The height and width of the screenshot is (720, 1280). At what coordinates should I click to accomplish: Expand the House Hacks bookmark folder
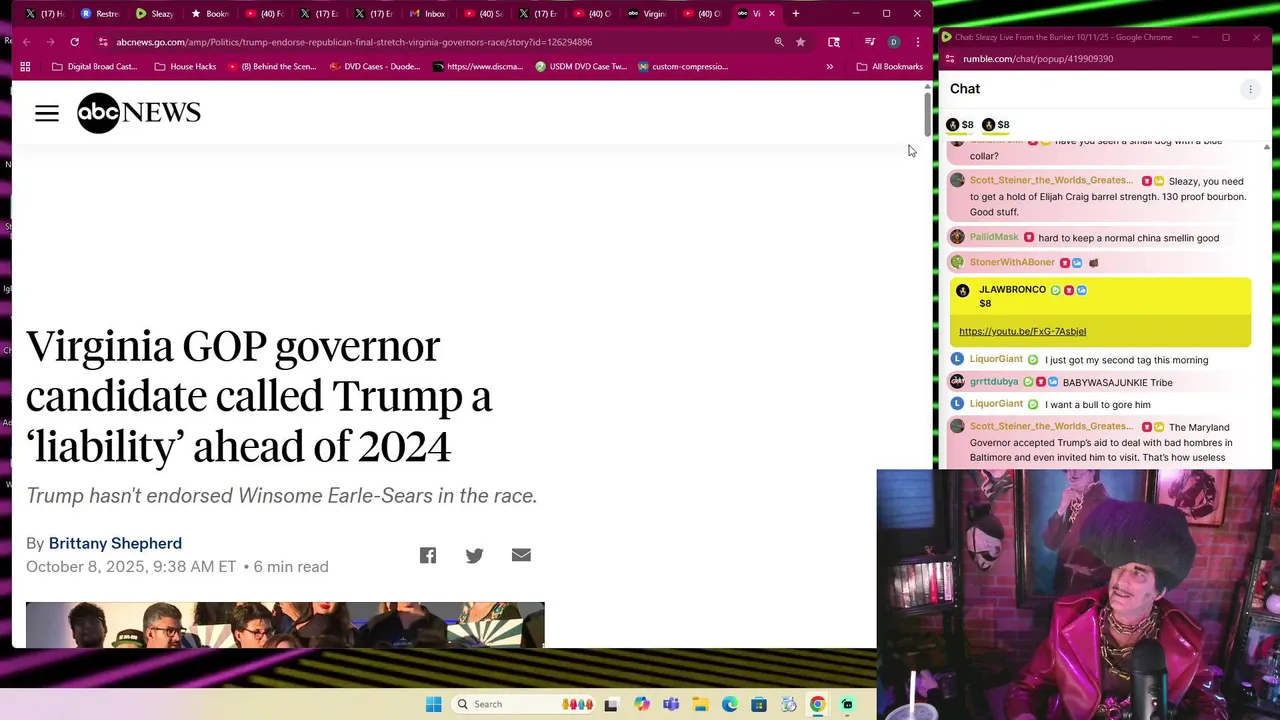pyautogui.click(x=185, y=67)
